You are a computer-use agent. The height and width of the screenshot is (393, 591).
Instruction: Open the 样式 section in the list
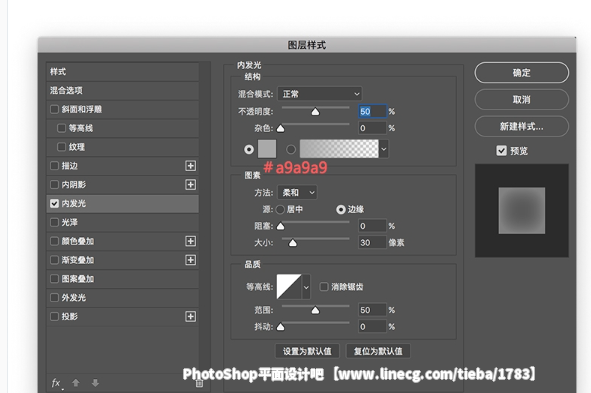(x=123, y=72)
